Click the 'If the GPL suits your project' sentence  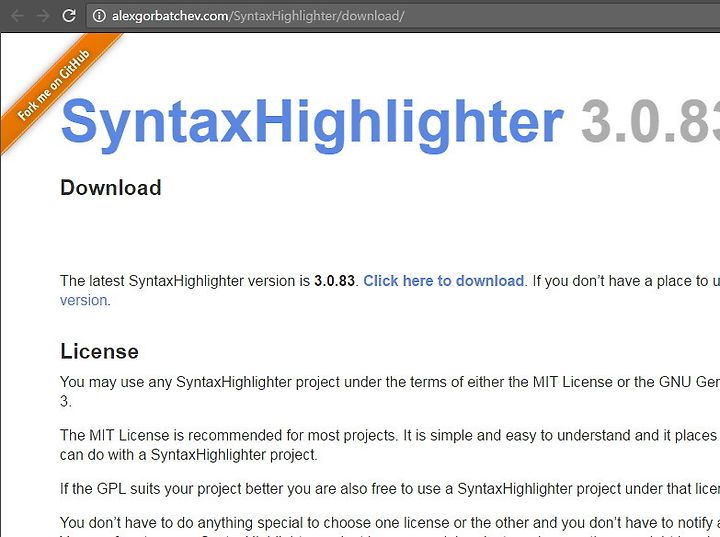[x=390, y=489]
